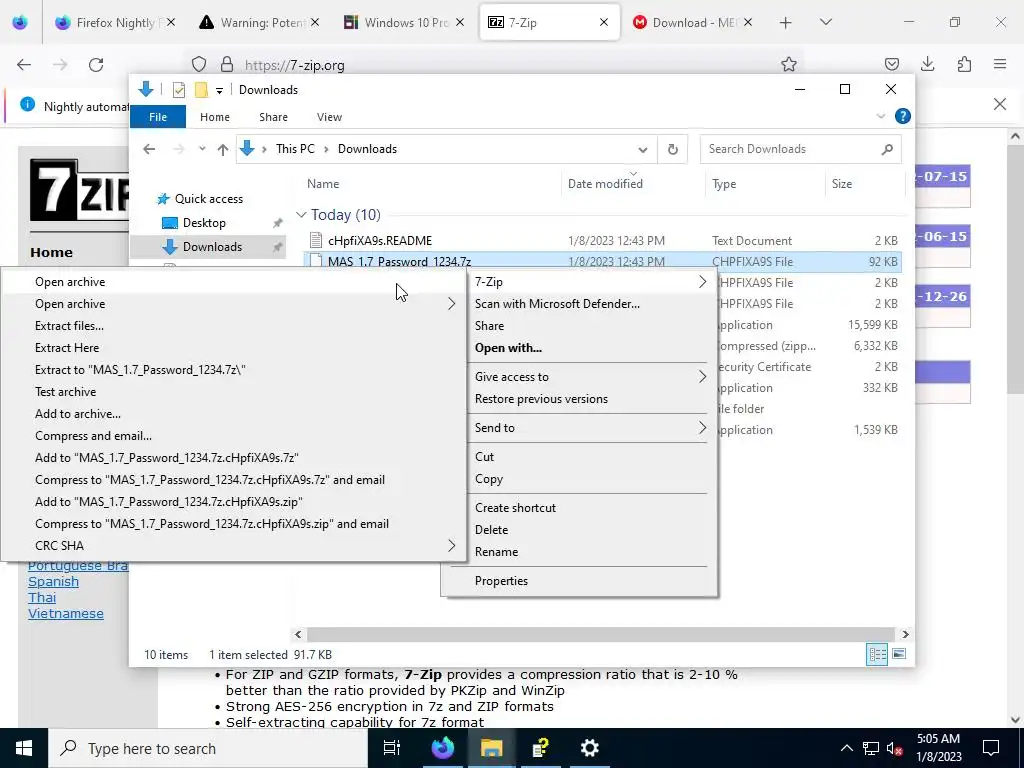Open Firefox Downloads panel icon
The height and width of the screenshot is (768, 1024).
pyautogui.click(x=927, y=64)
